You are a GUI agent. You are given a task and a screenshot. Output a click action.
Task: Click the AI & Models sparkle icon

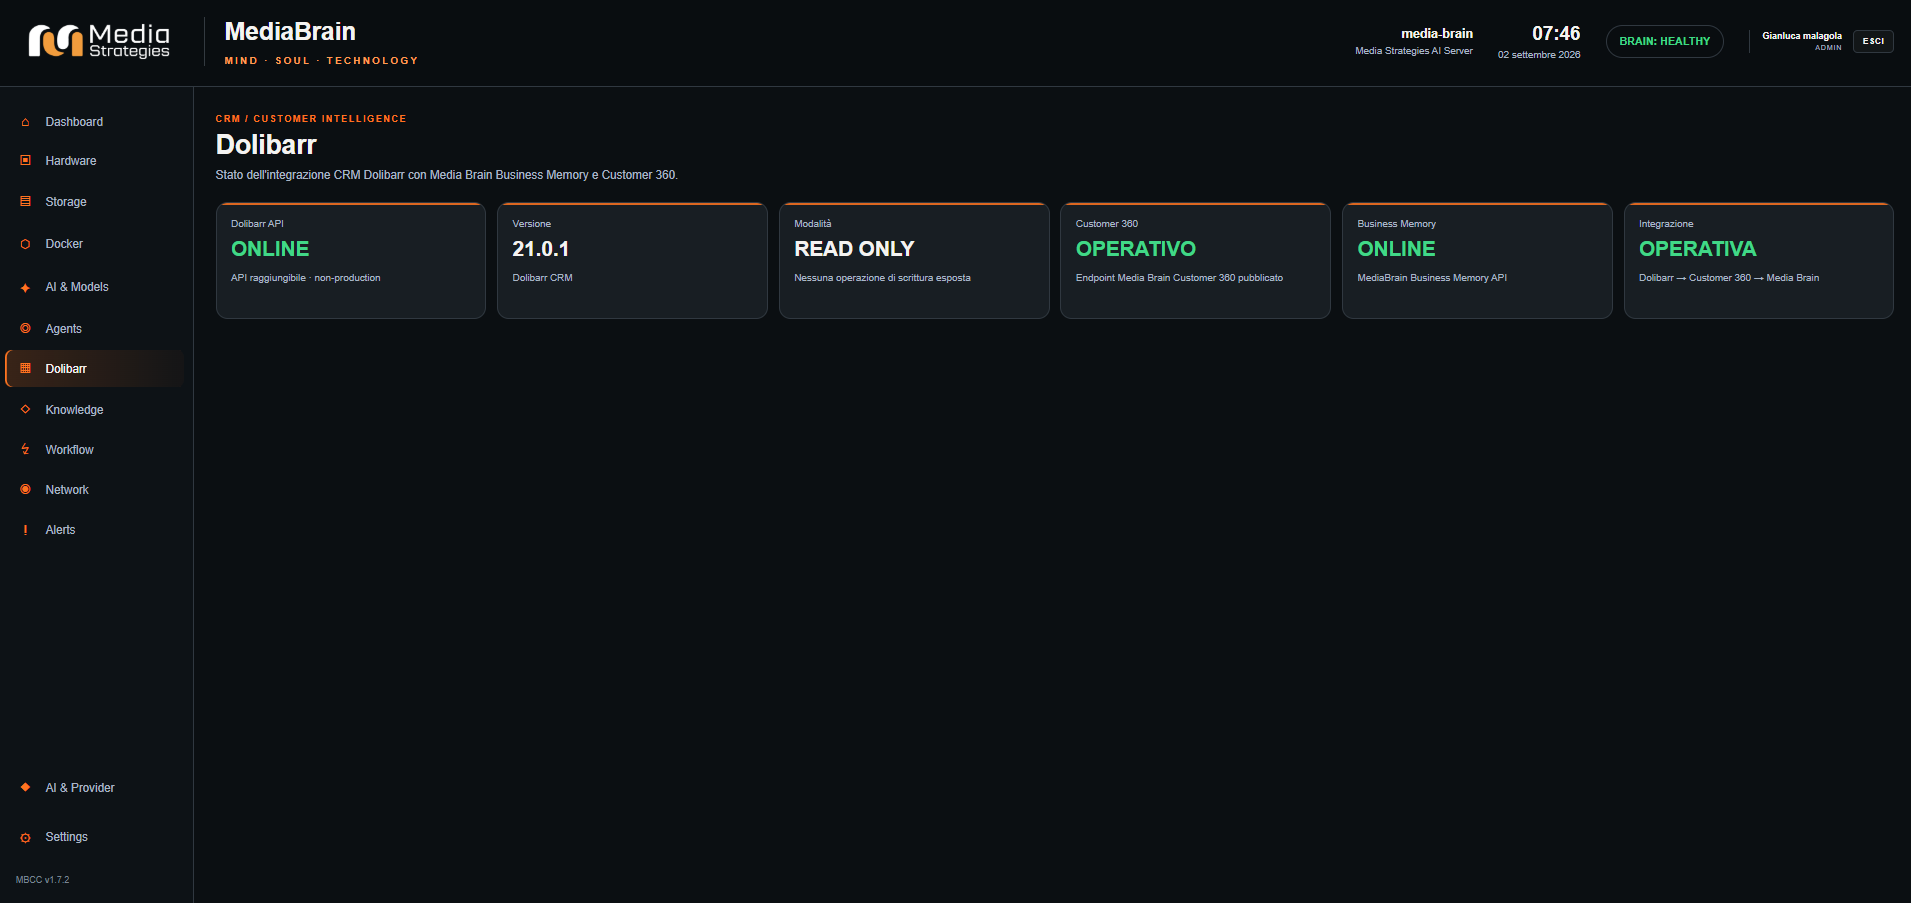(x=25, y=287)
